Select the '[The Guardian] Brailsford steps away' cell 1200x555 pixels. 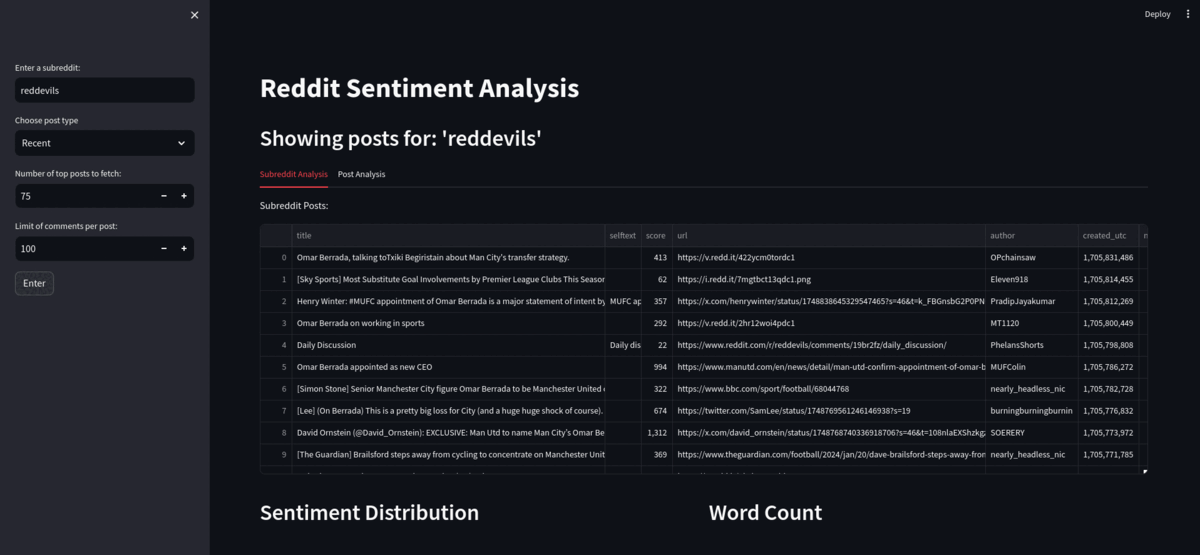tap(448, 455)
